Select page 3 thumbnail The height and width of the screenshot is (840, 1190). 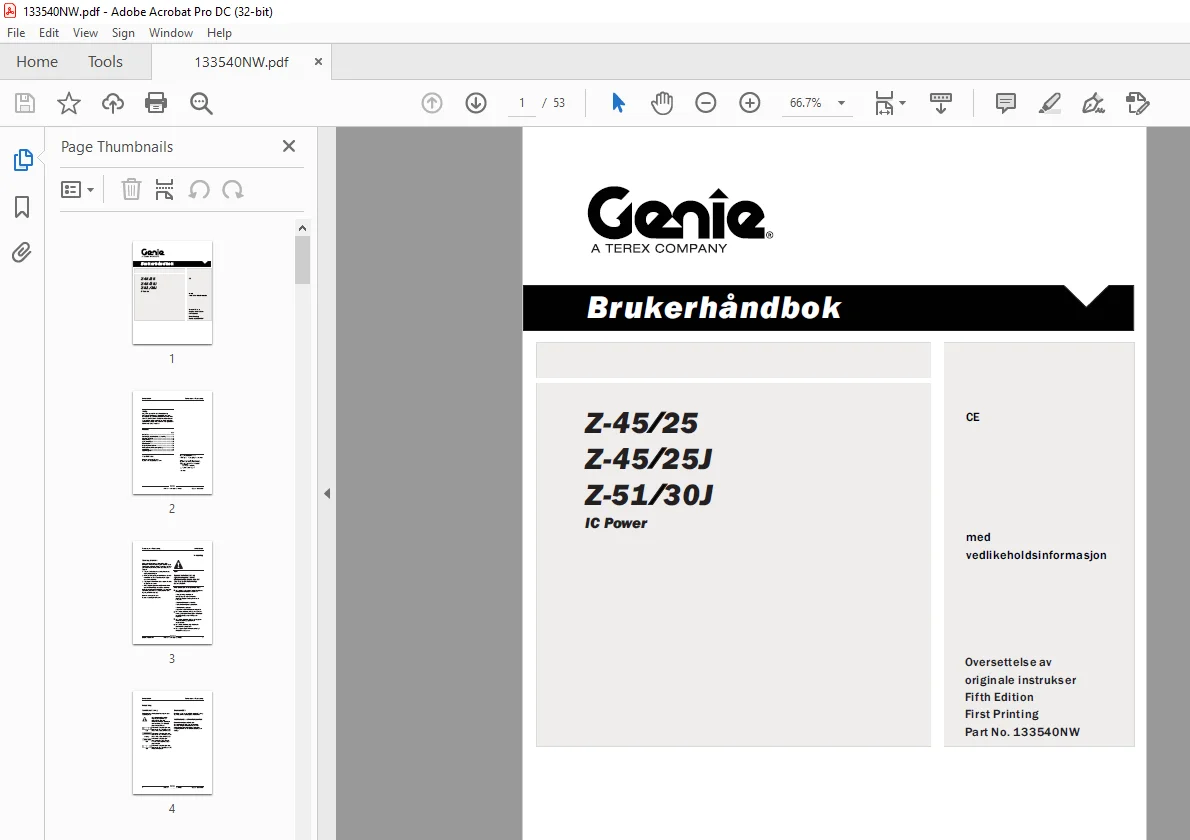pyautogui.click(x=172, y=593)
